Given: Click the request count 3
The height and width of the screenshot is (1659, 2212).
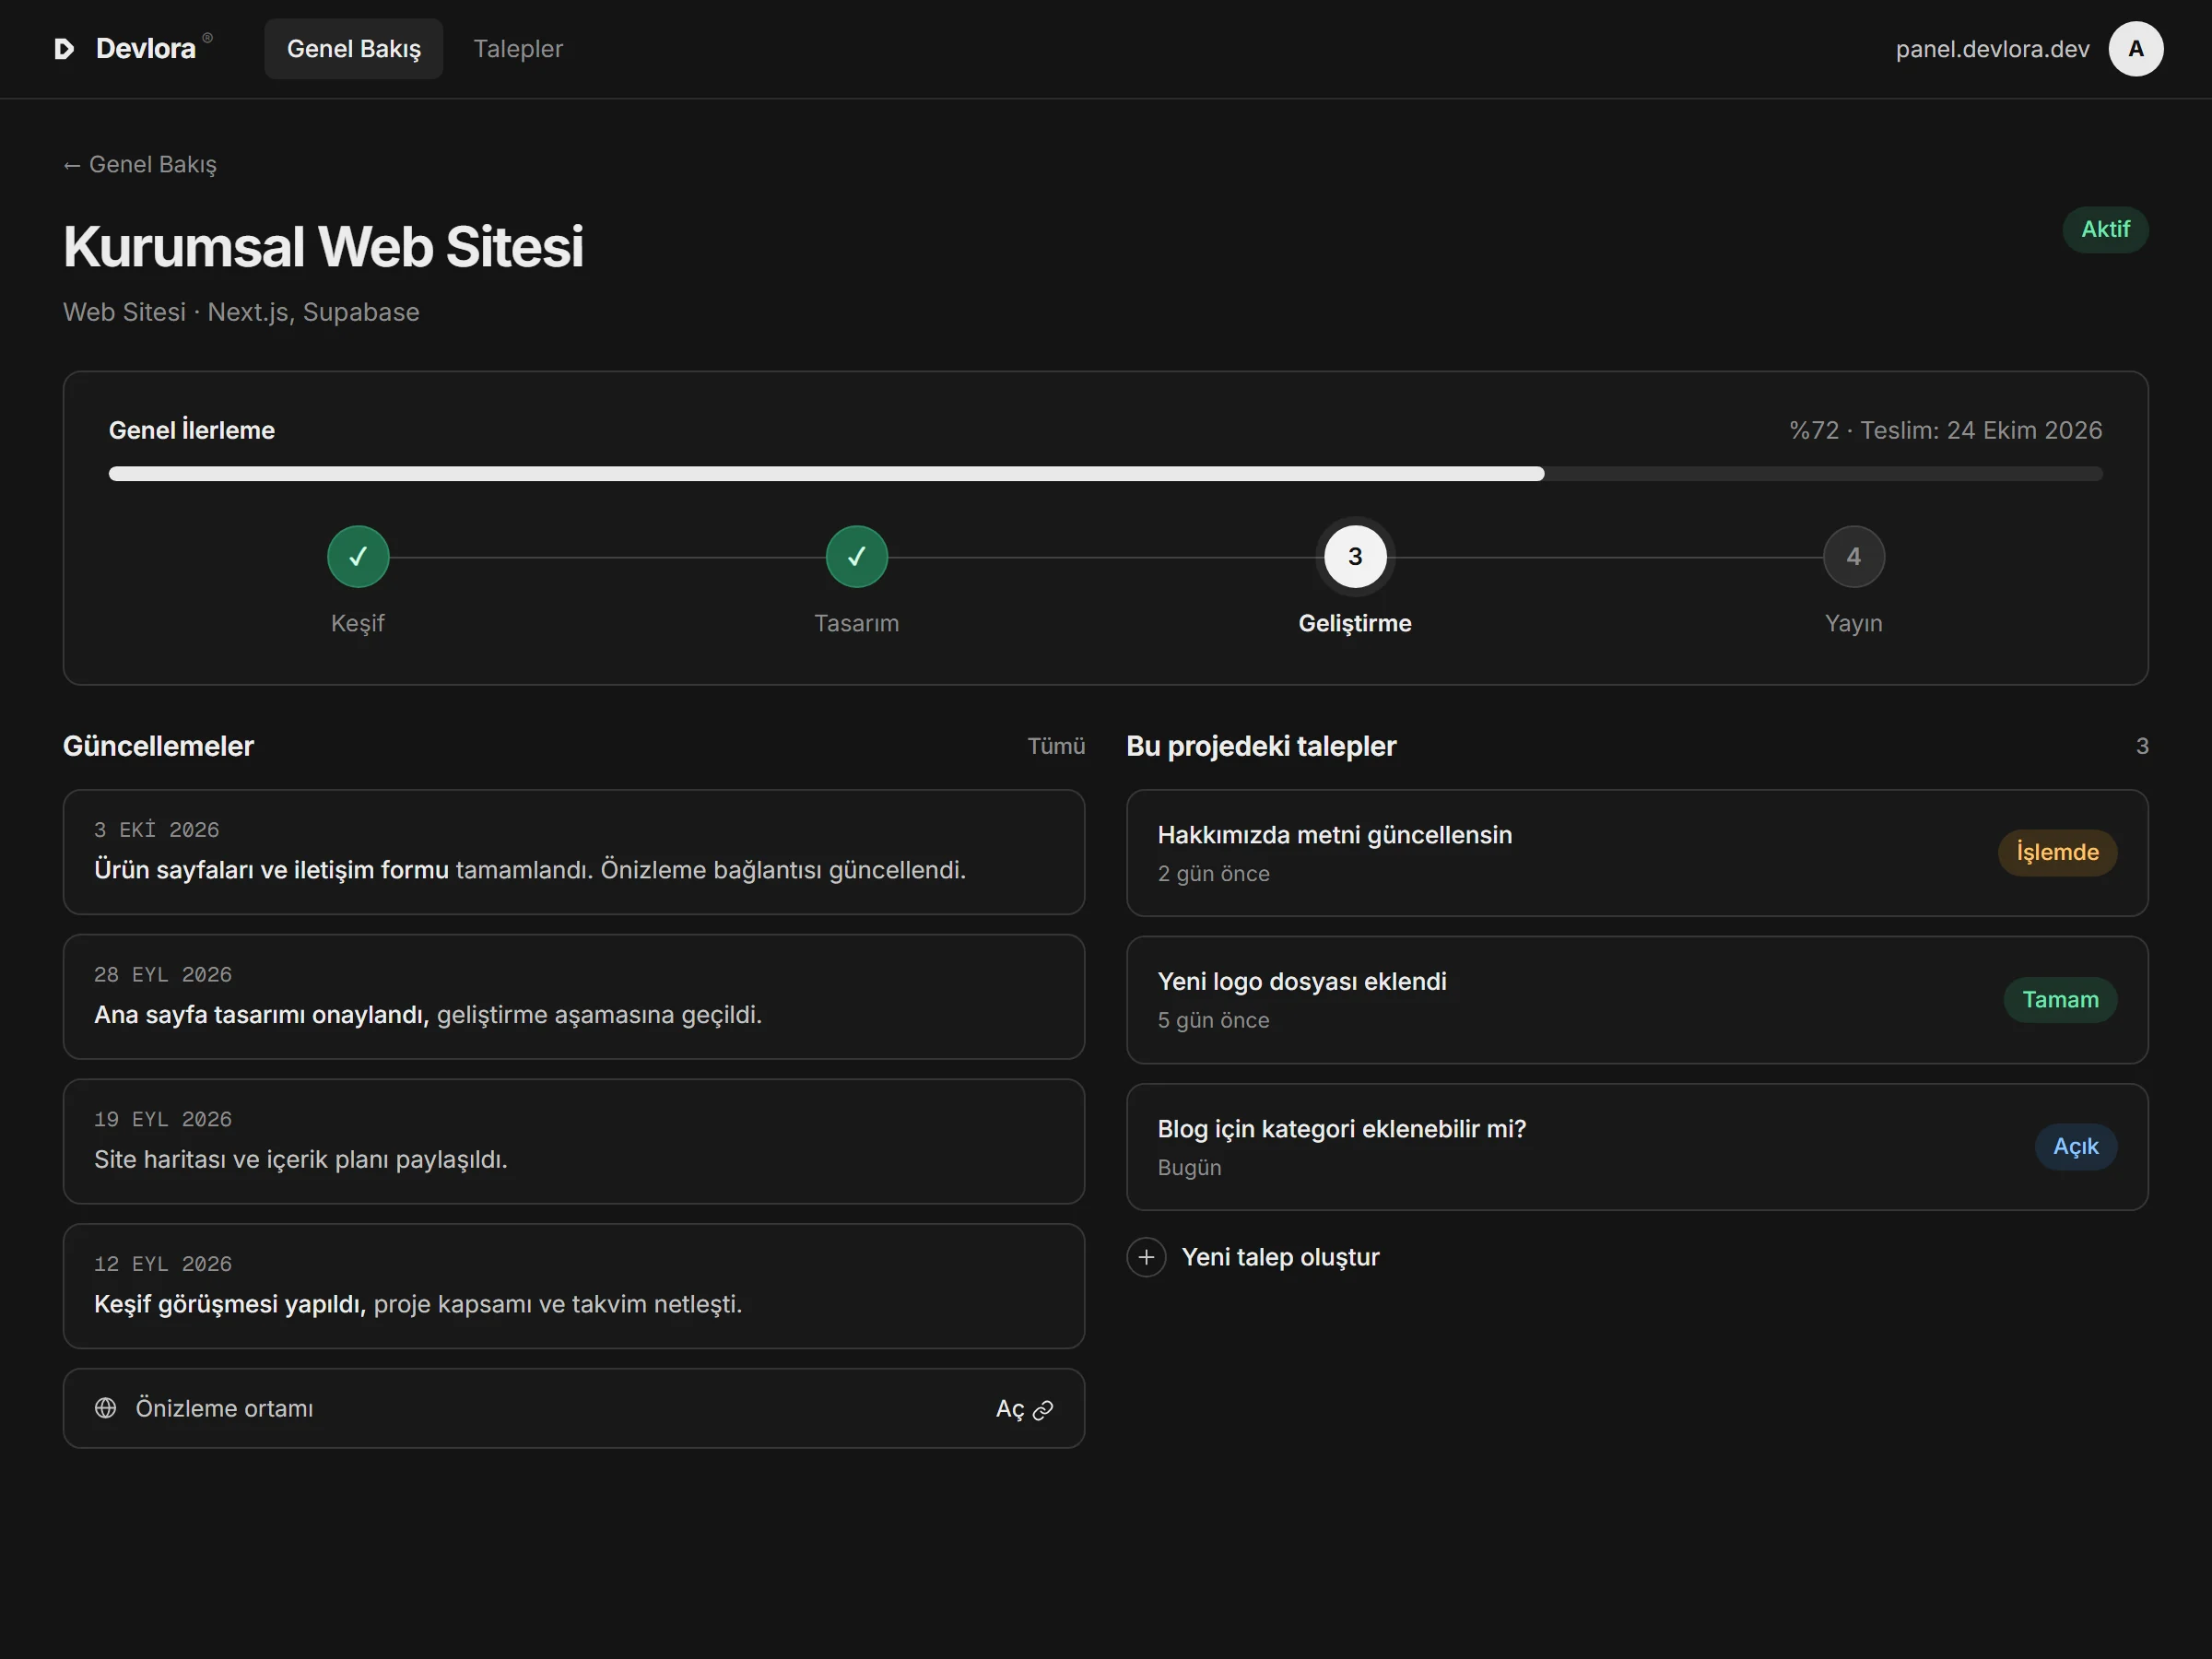Looking at the screenshot, I should tap(2141, 746).
